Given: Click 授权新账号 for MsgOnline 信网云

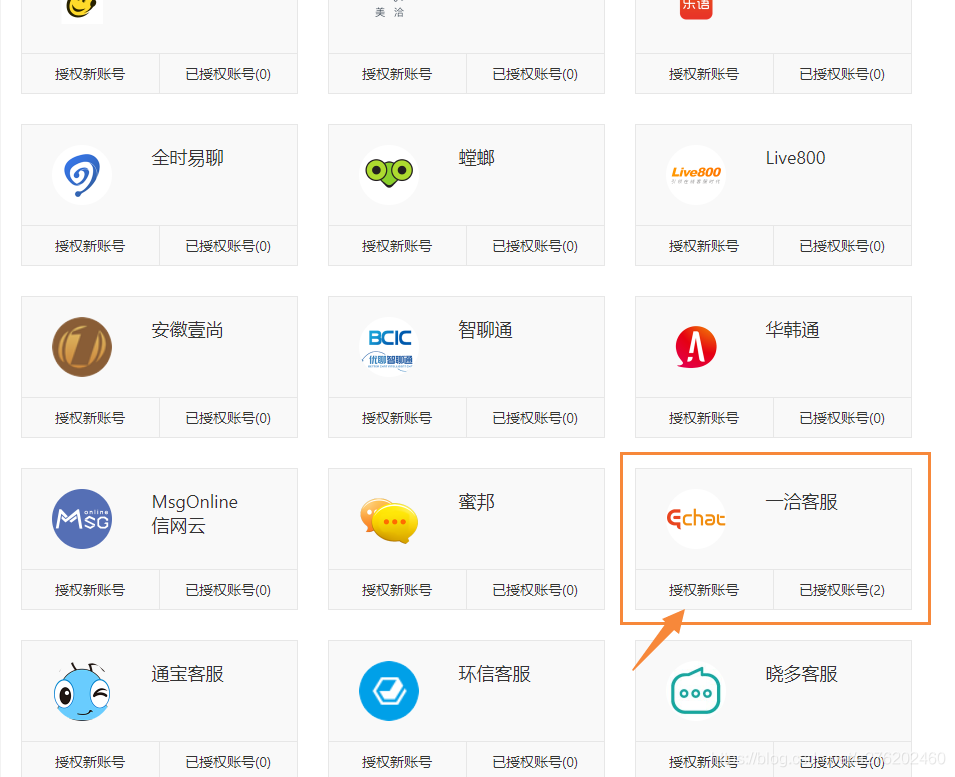Looking at the screenshot, I should coord(90,590).
